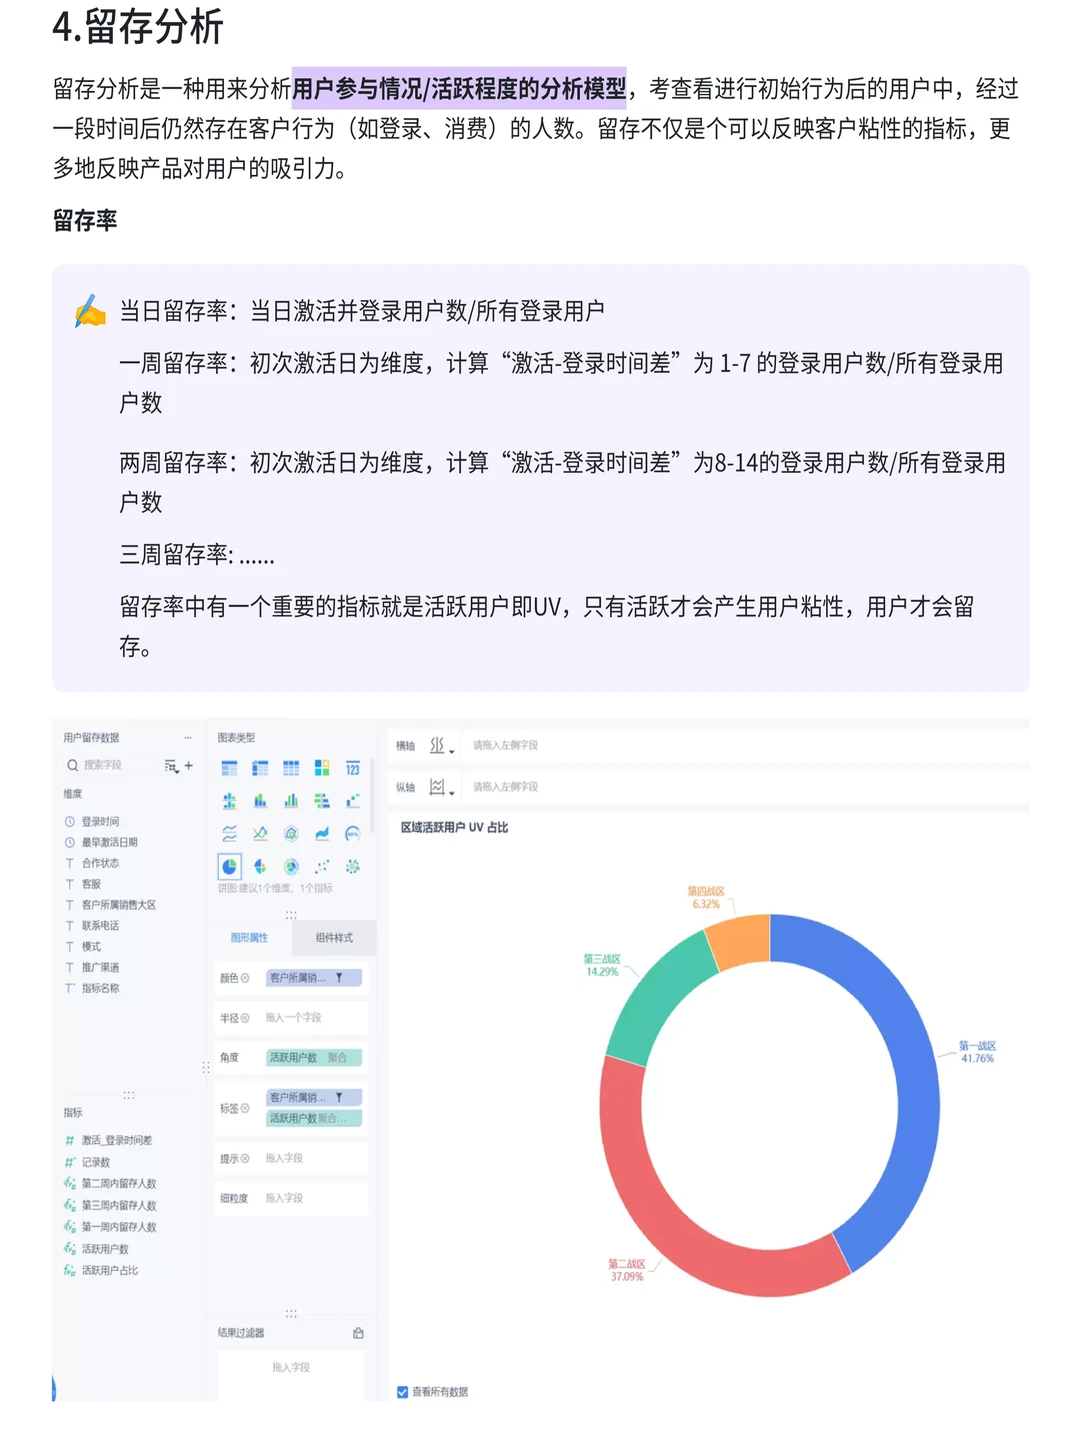The height and width of the screenshot is (1440, 1080).
Task: Open the filter on 客户所属销售大区 color pill
Action: point(338,978)
